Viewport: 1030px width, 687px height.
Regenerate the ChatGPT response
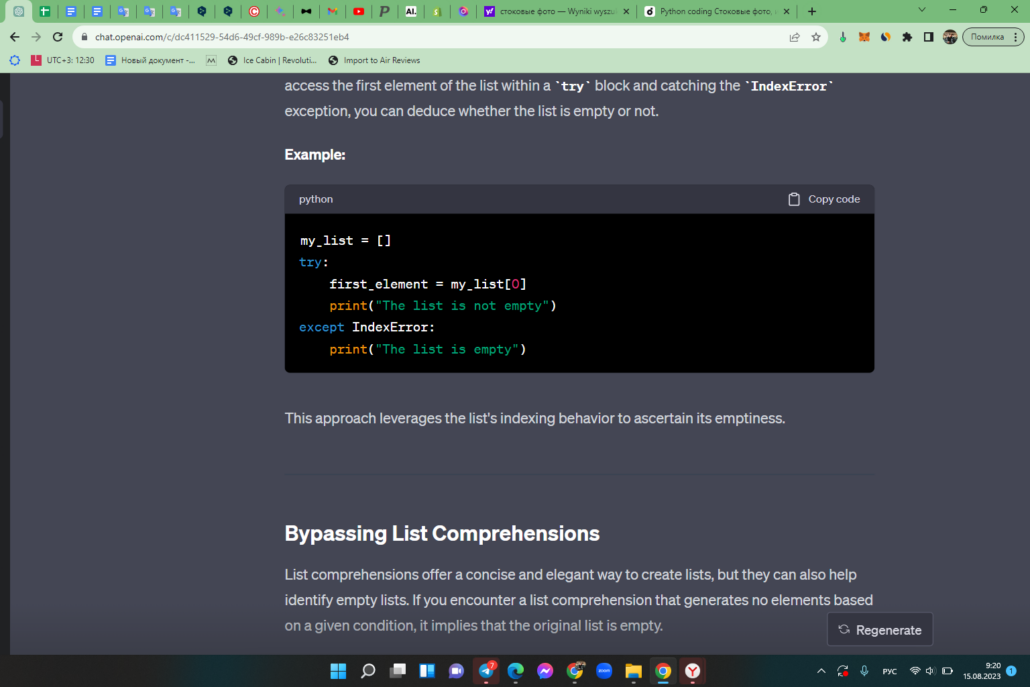880,630
